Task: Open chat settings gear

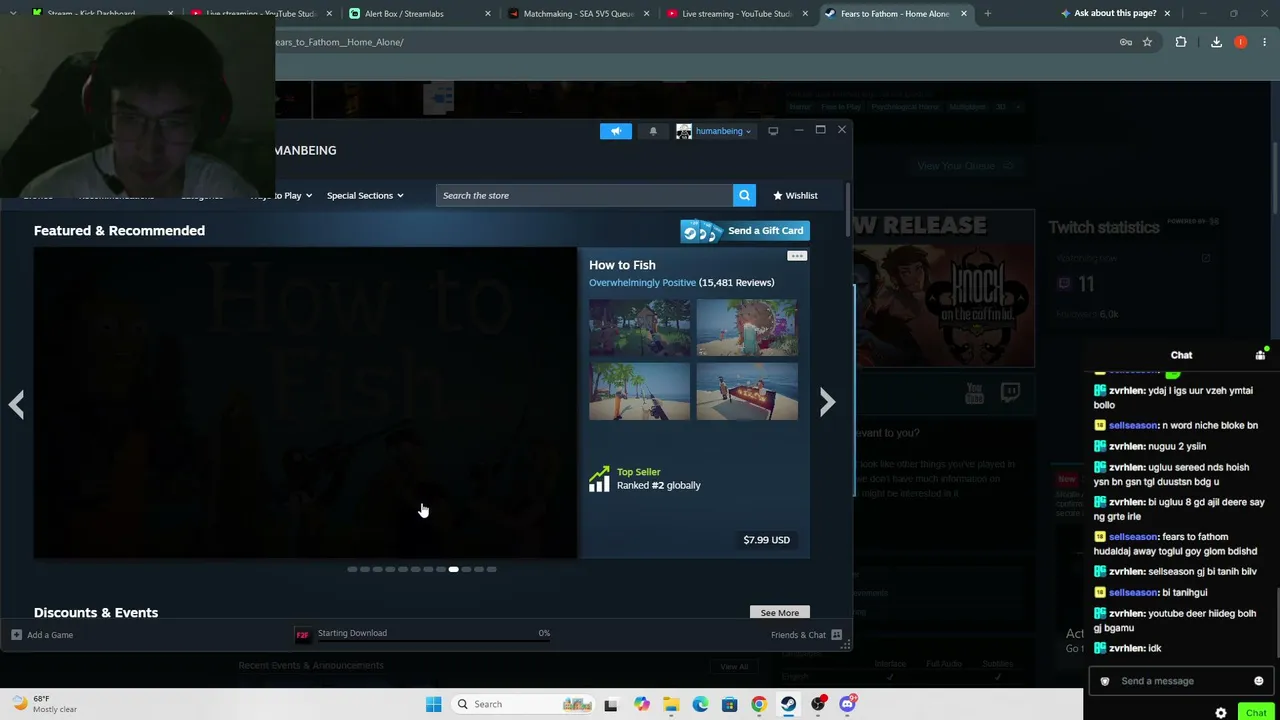Action: pos(1221,713)
